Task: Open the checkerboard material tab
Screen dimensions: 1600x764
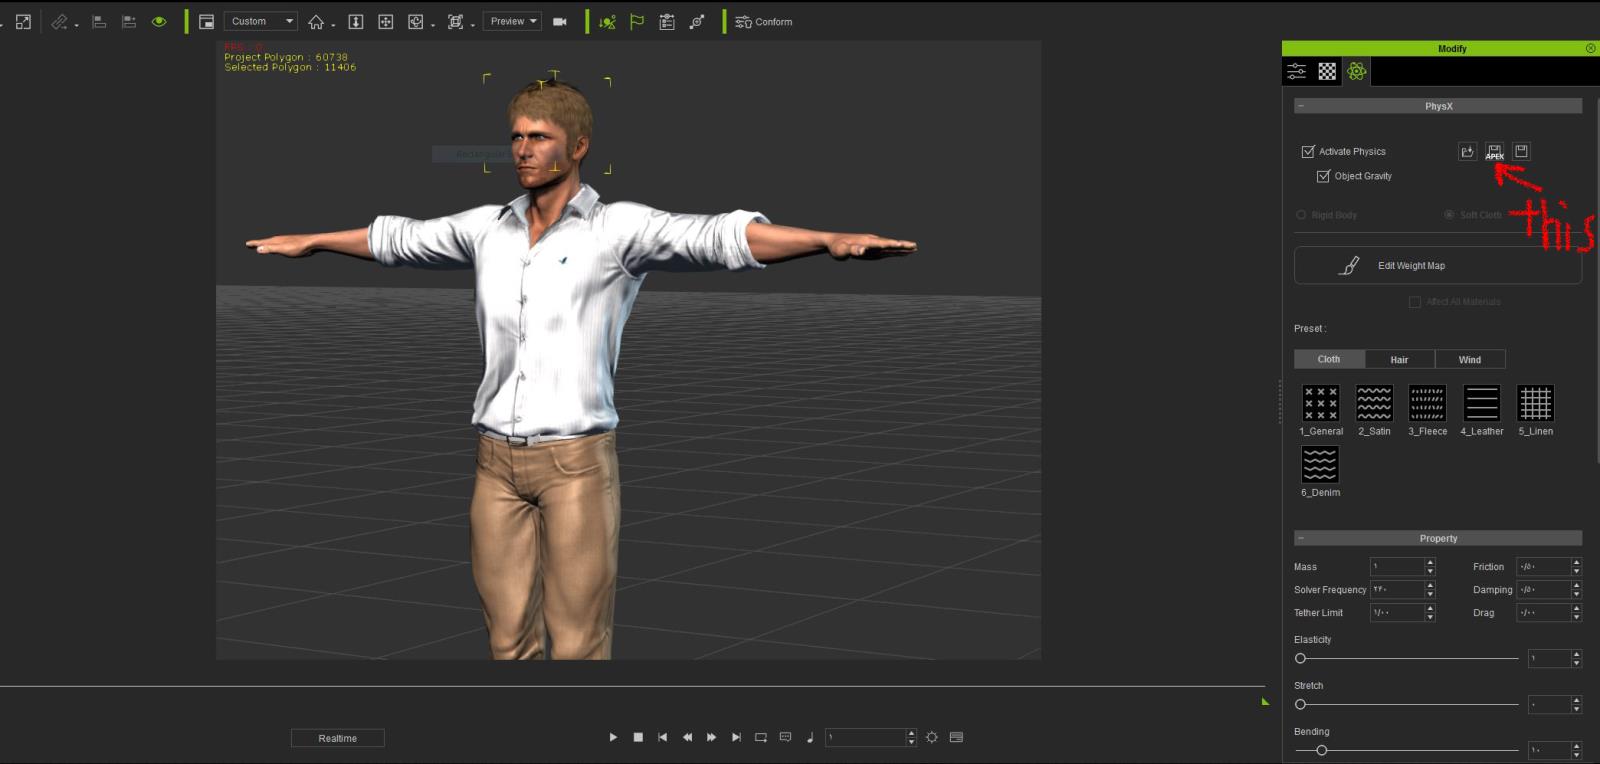Action: pos(1327,71)
